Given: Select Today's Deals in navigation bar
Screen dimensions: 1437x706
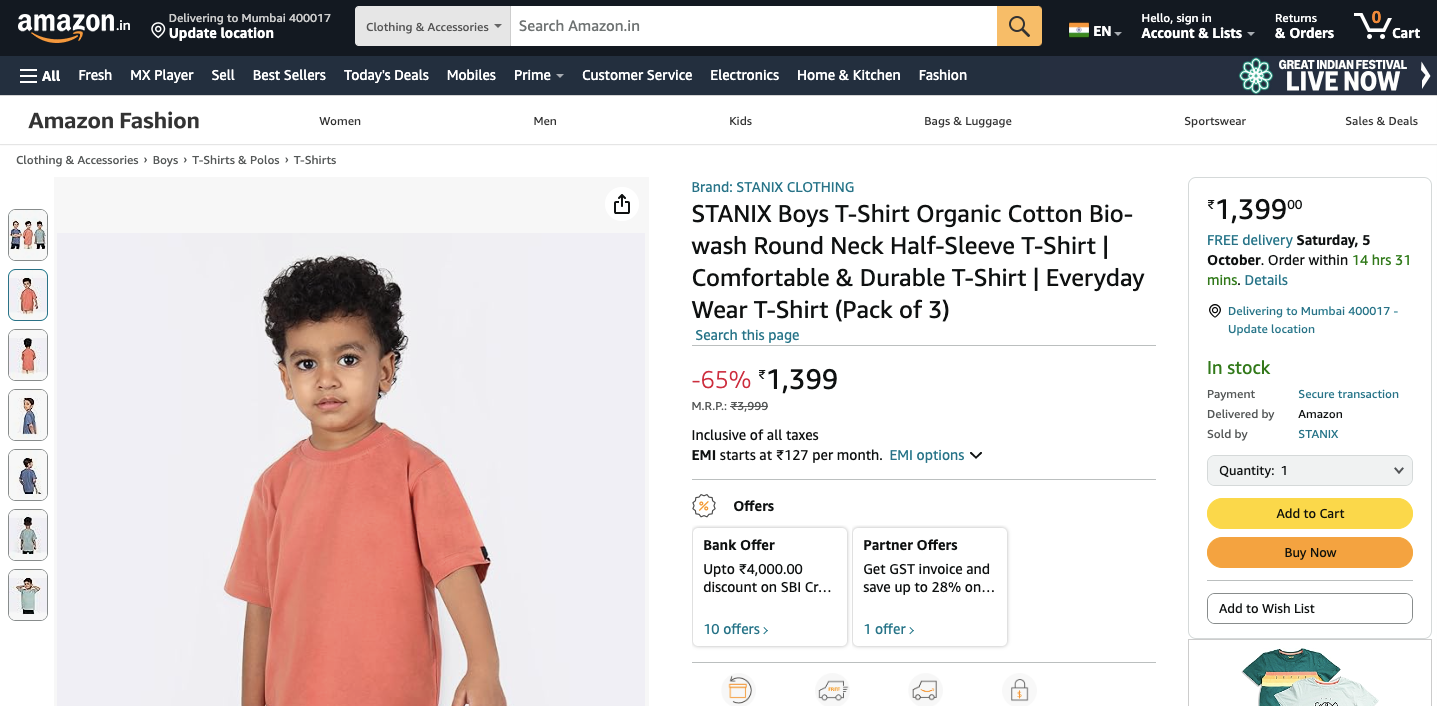Looking at the screenshot, I should tap(386, 75).
